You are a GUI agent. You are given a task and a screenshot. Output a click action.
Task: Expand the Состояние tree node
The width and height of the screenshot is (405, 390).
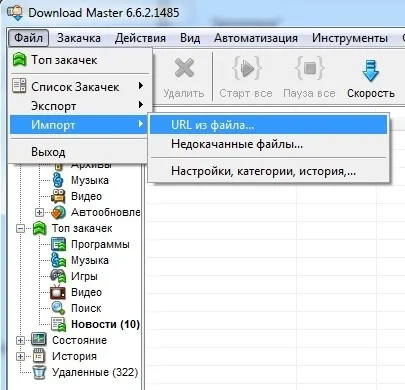[20, 340]
